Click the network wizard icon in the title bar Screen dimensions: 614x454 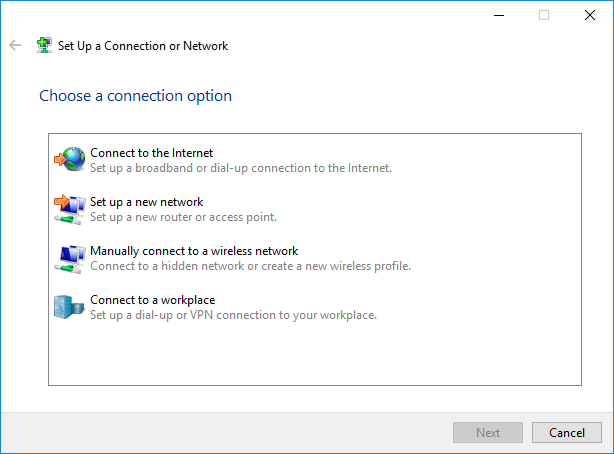click(44, 46)
